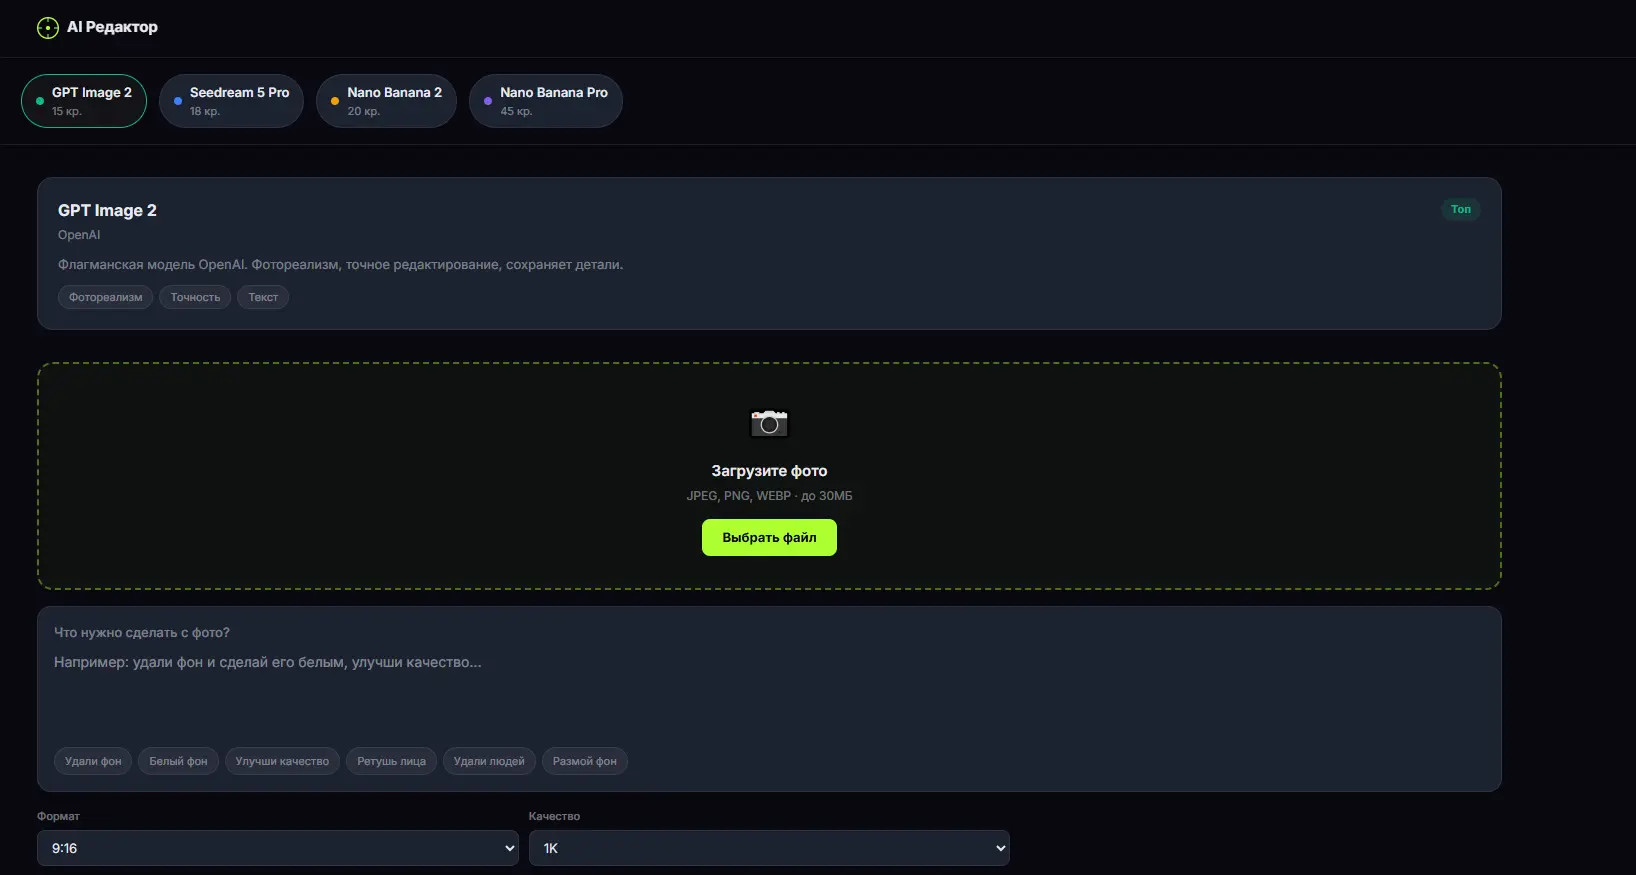
Task: Click the Размой фон preset chip
Action: [x=585, y=761]
